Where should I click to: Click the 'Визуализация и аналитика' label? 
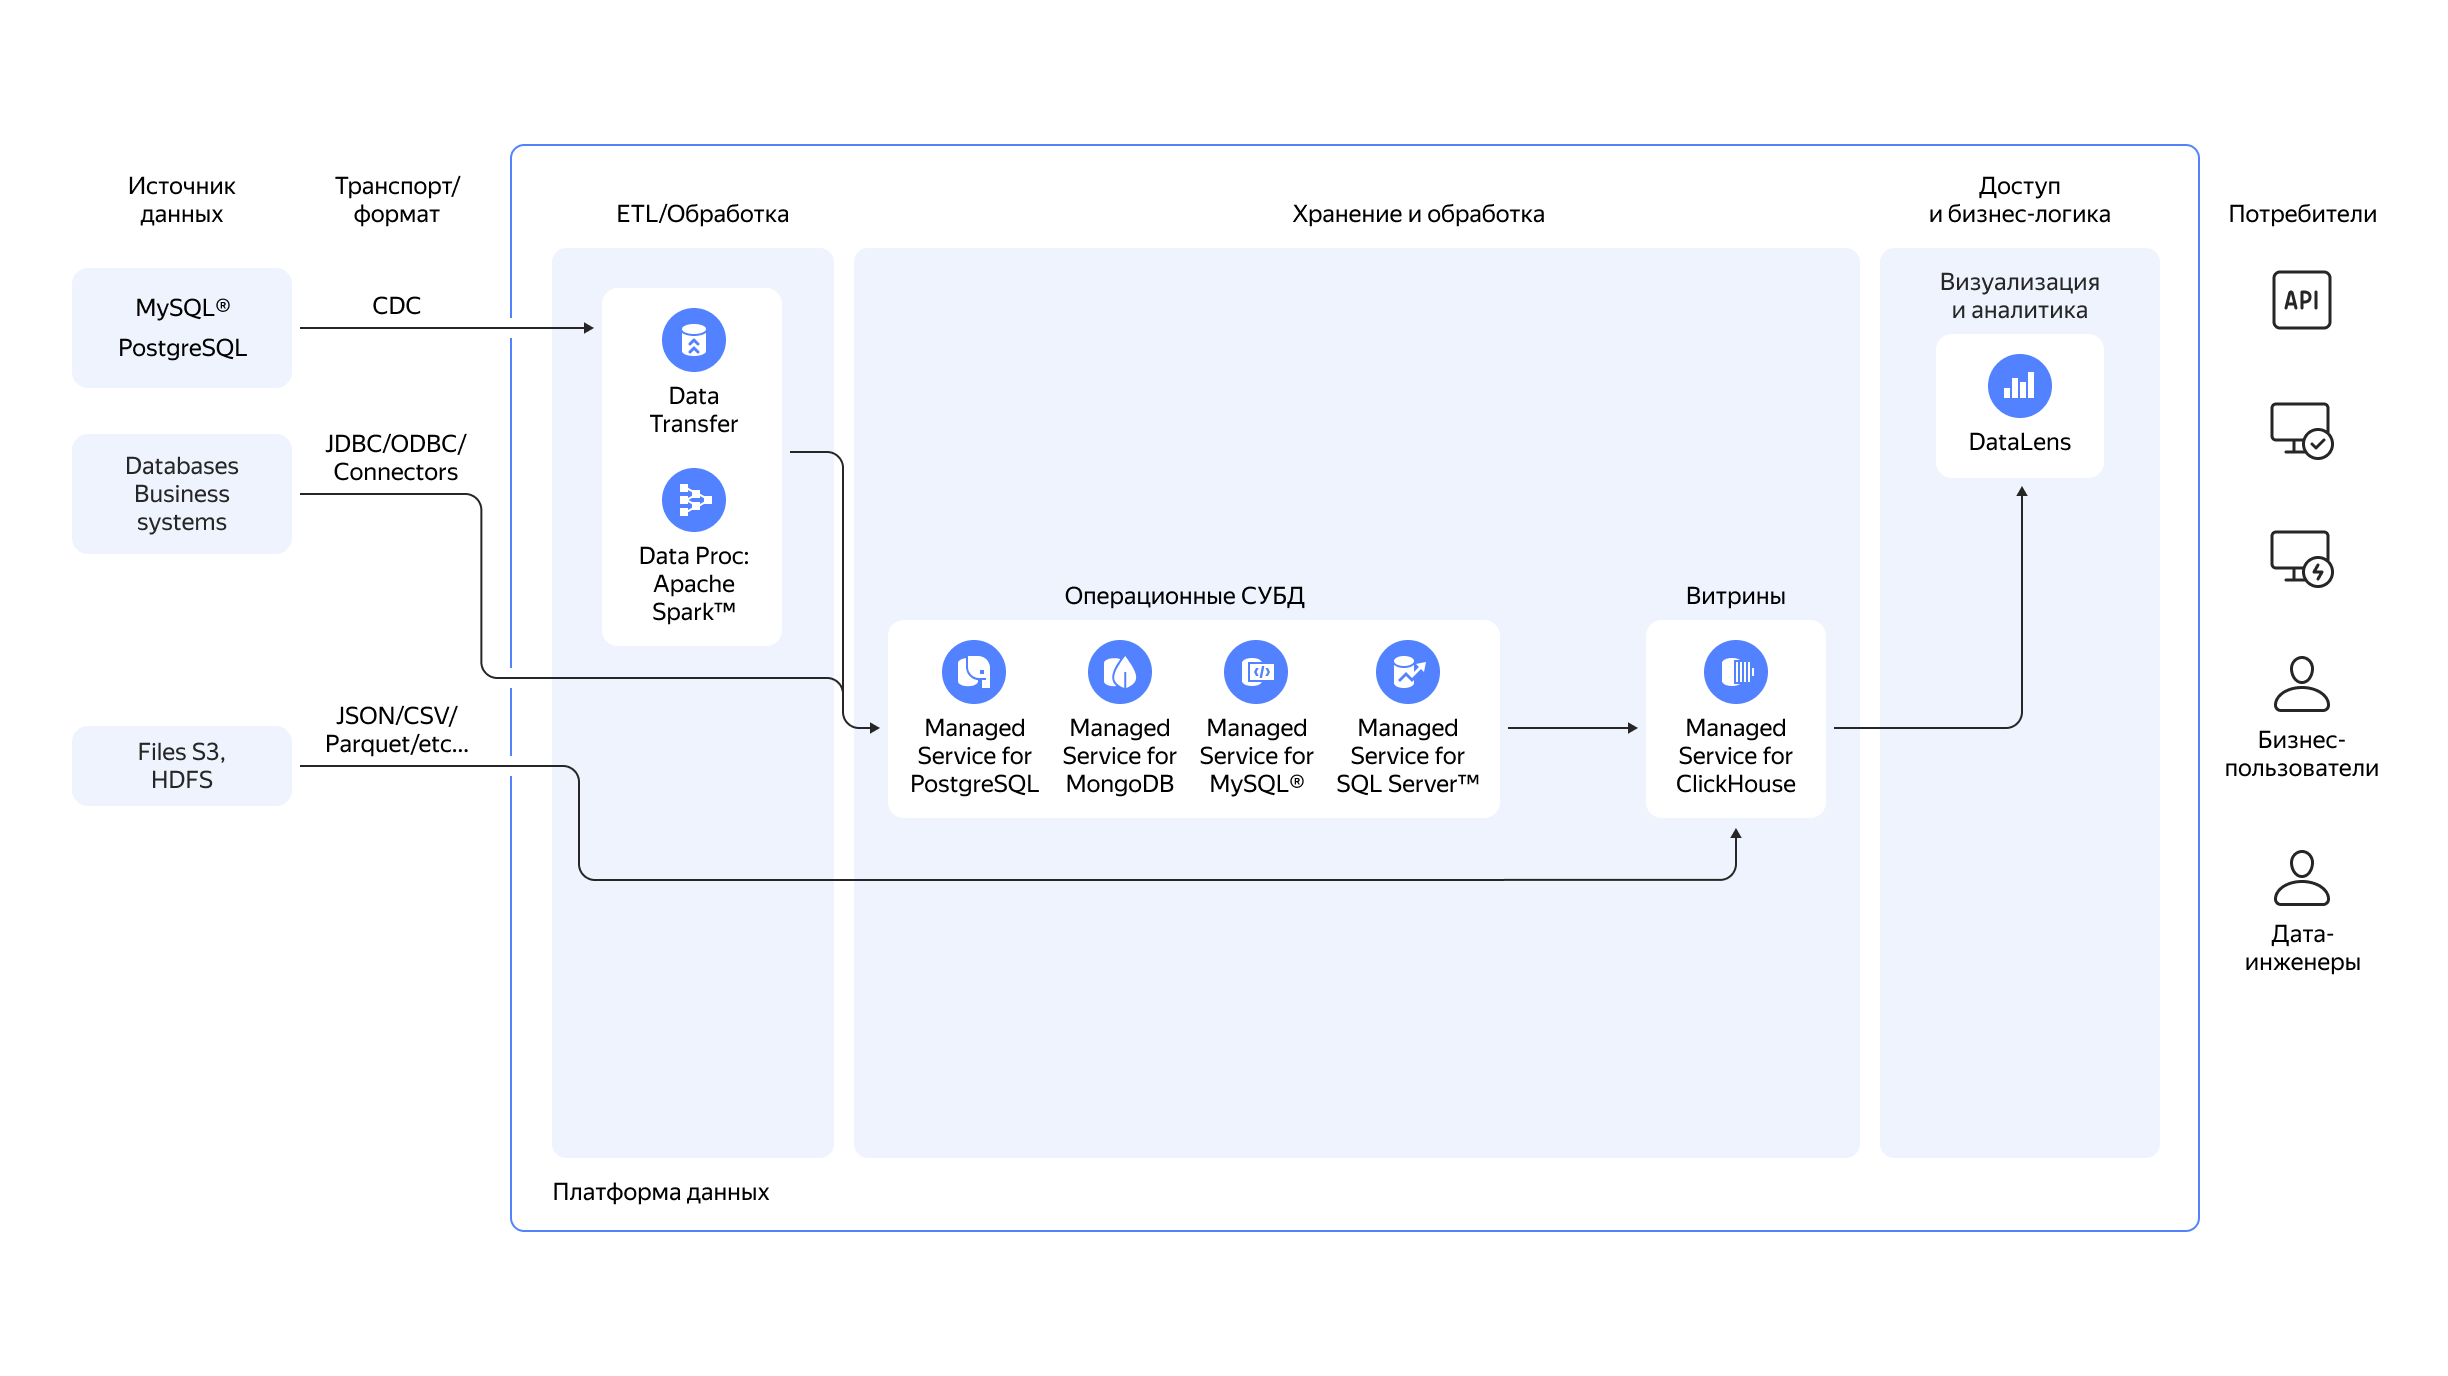pyautogui.click(x=2020, y=296)
